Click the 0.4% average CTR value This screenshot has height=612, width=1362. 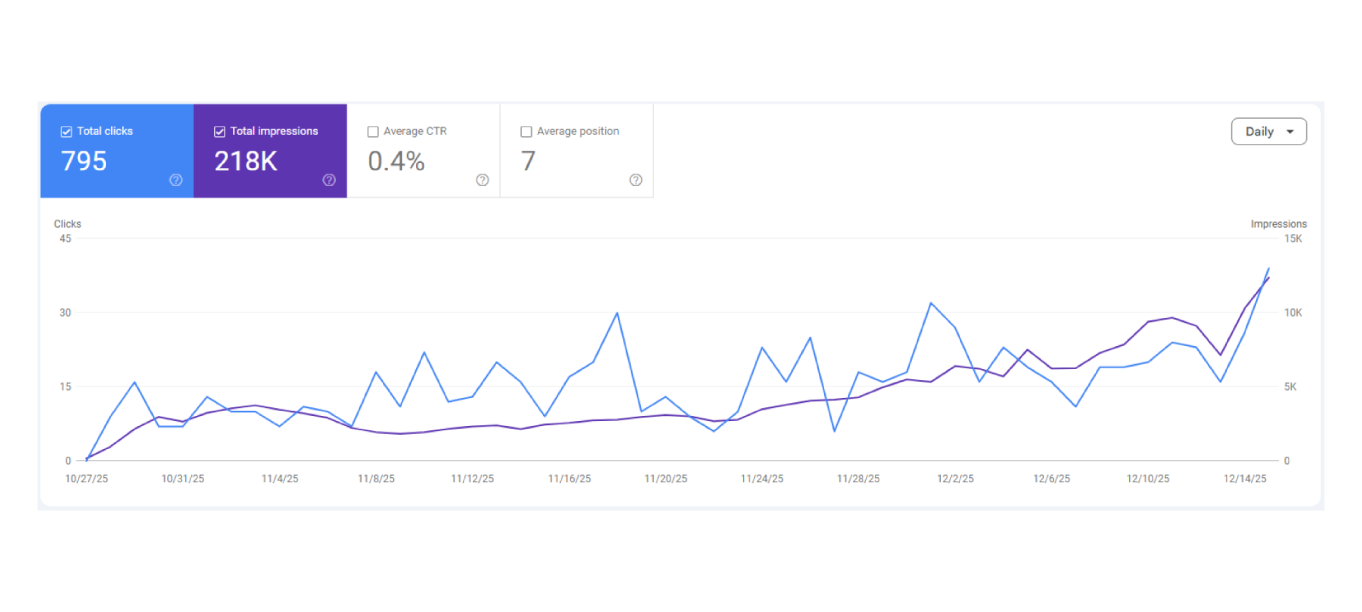pos(396,161)
